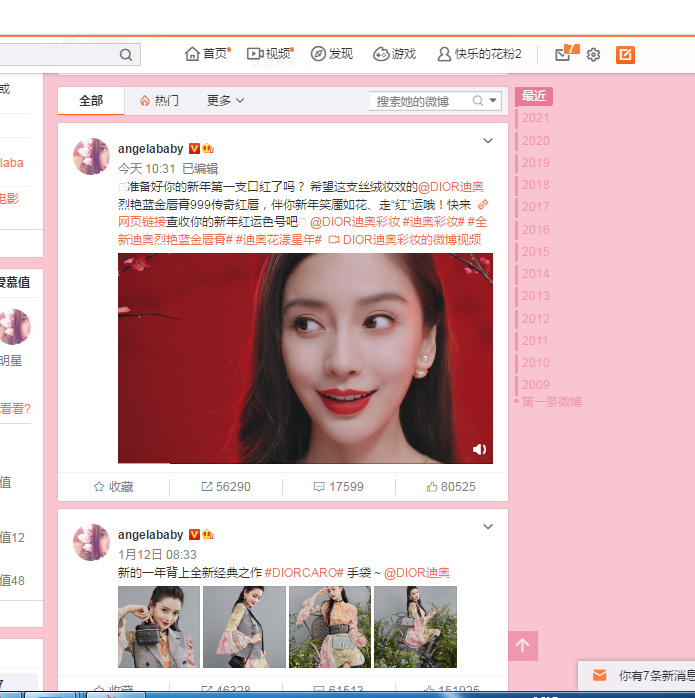Image resolution: width=695 pixels, height=698 pixels.
Task: Expand the 更多 dropdown
Action: (x=225, y=101)
